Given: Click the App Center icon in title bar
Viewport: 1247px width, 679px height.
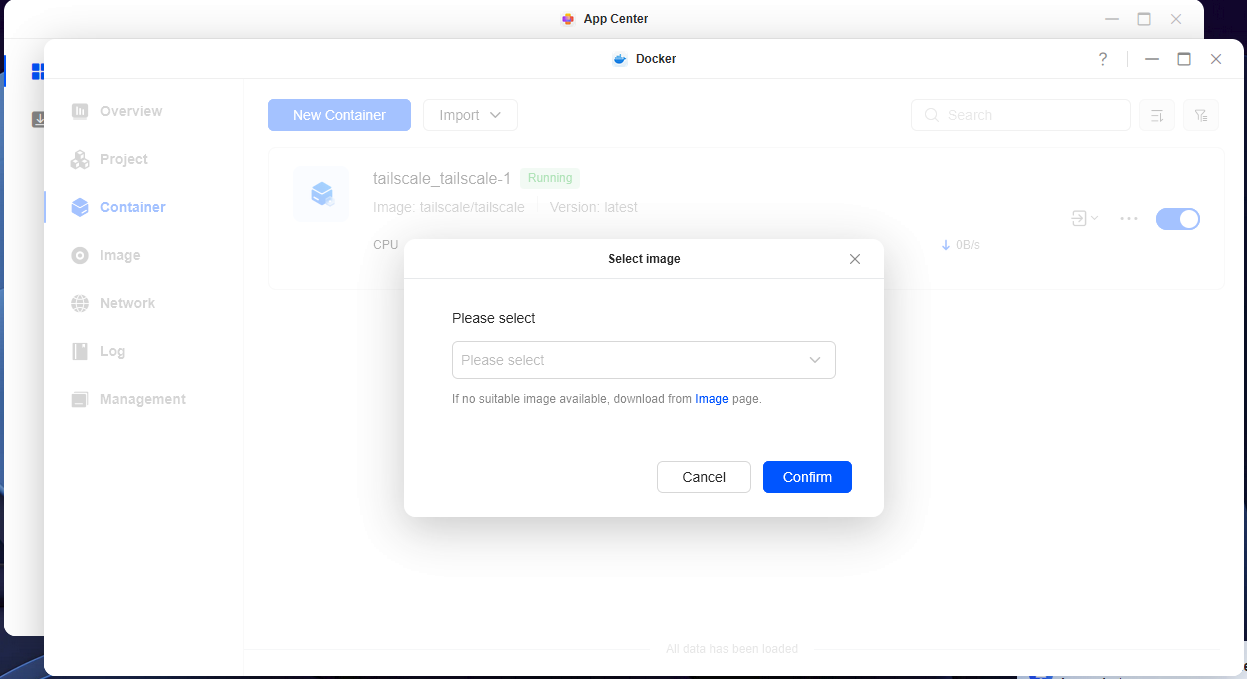Looking at the screenshot, I should point(568,19).
